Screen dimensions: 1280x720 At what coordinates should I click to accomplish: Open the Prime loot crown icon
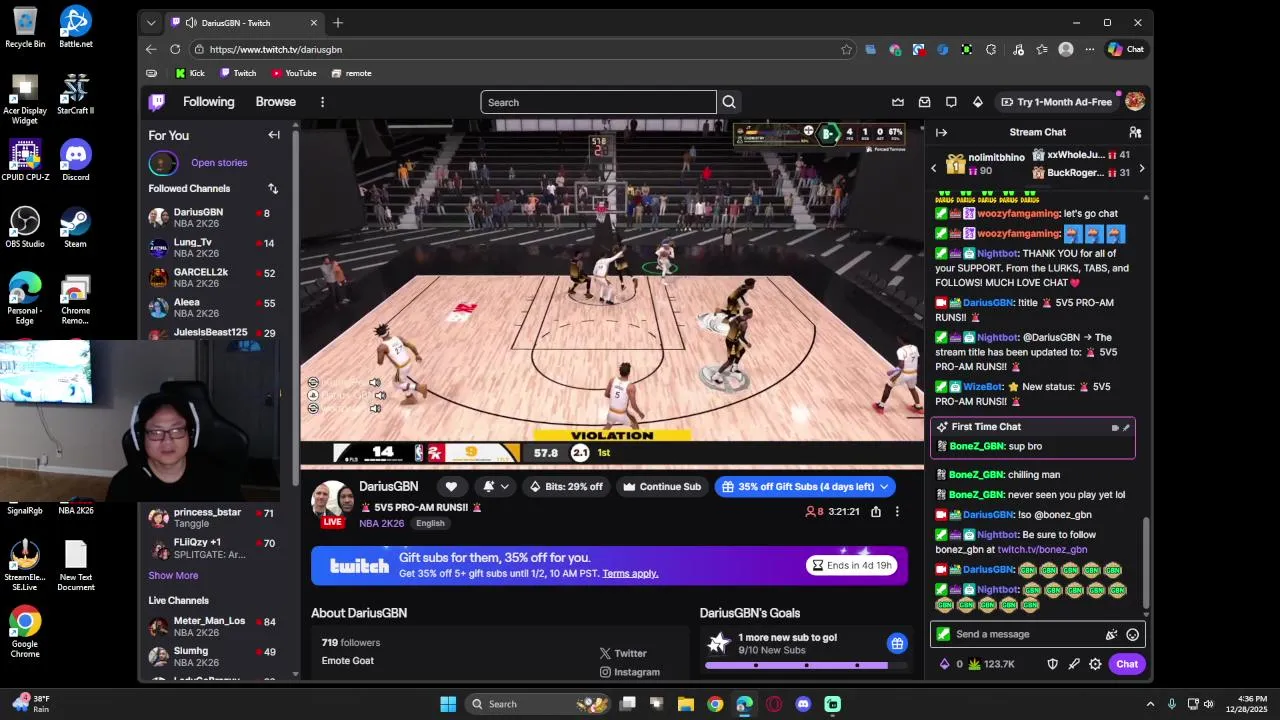898,102
